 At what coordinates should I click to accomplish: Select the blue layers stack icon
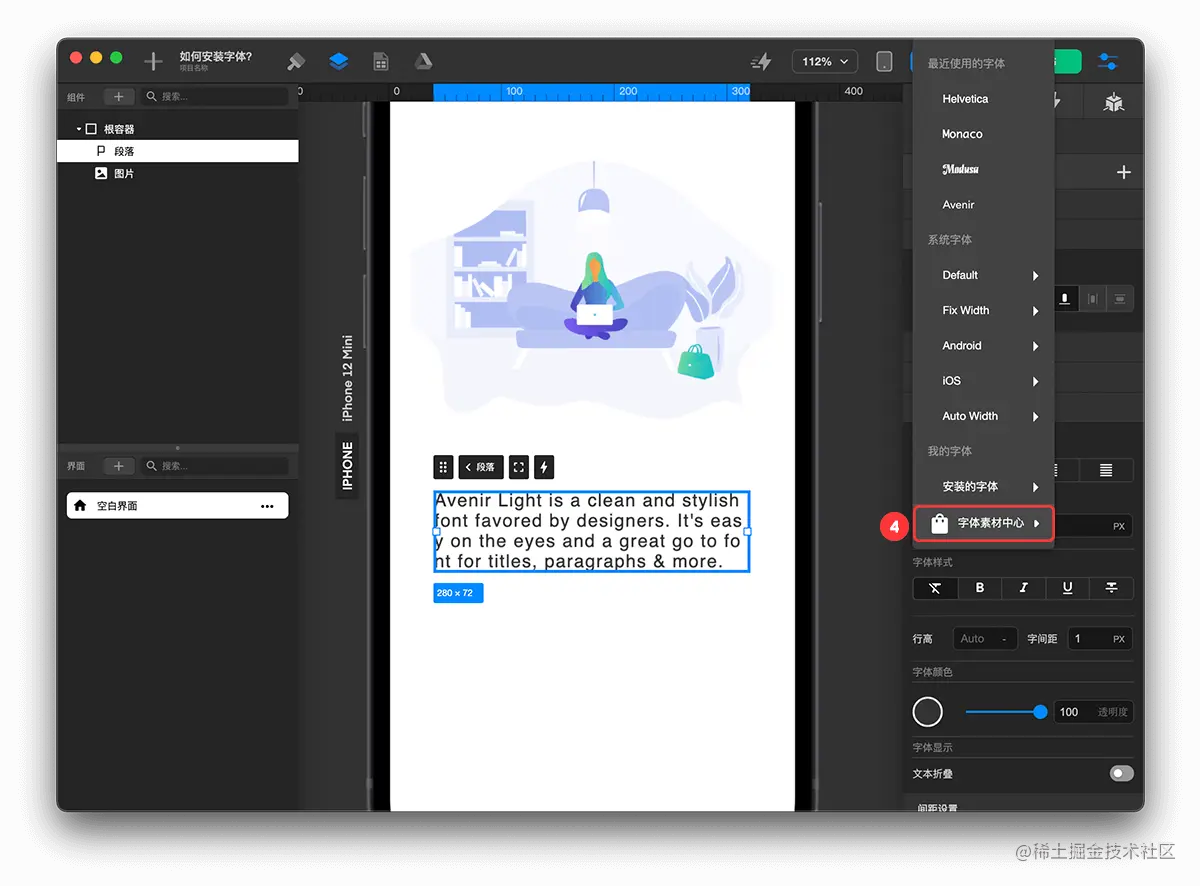tap(338, 61)
